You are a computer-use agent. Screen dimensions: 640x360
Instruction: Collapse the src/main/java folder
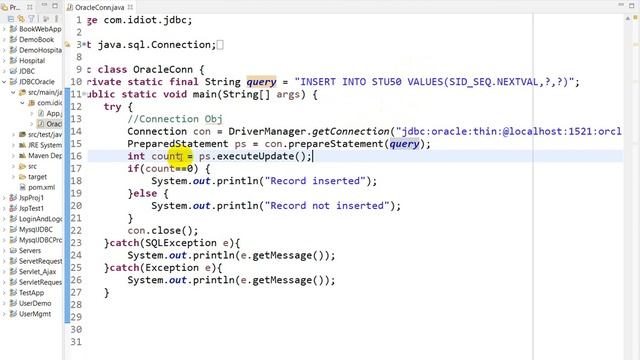(x=13, y=92)
